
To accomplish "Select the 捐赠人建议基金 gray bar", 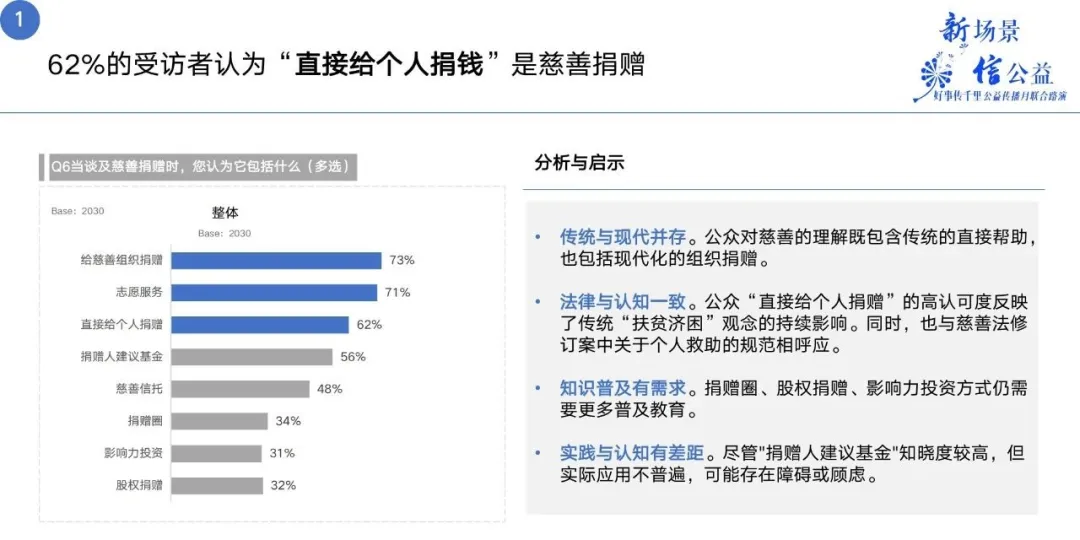I will (x=252, y=357).
